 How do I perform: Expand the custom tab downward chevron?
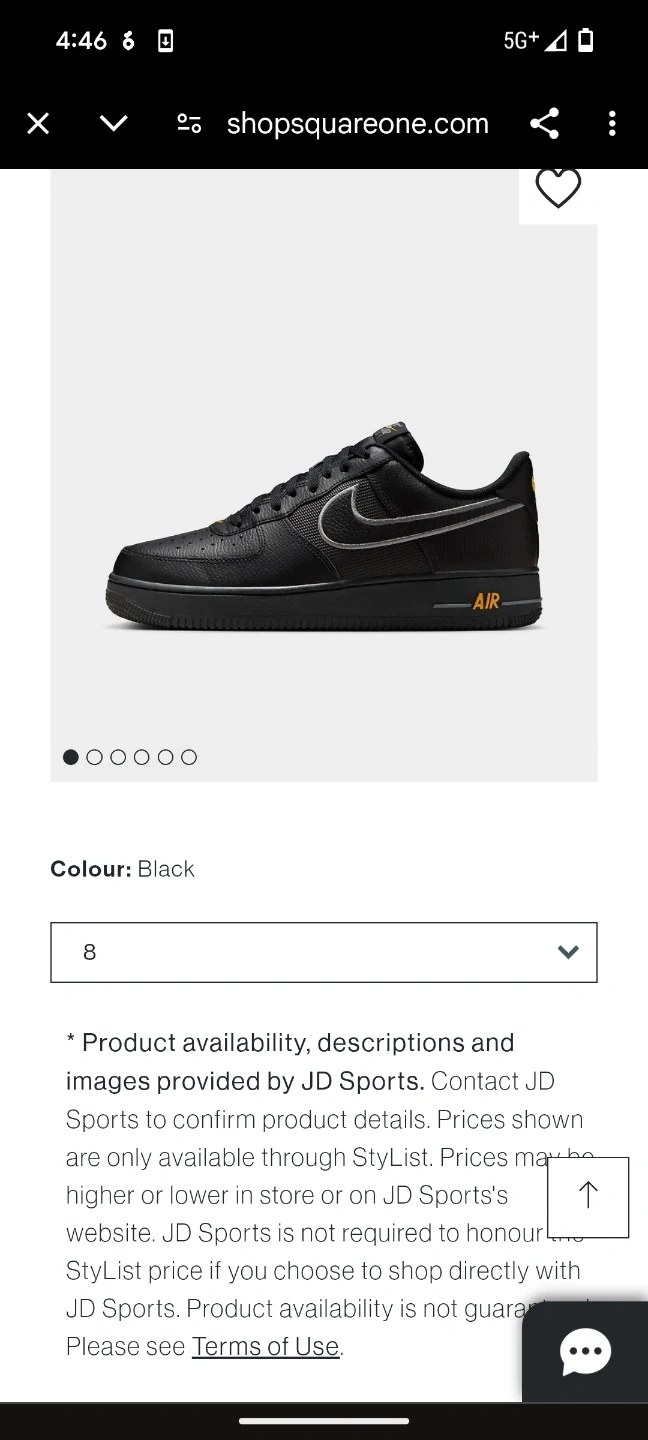click(114, 124)
